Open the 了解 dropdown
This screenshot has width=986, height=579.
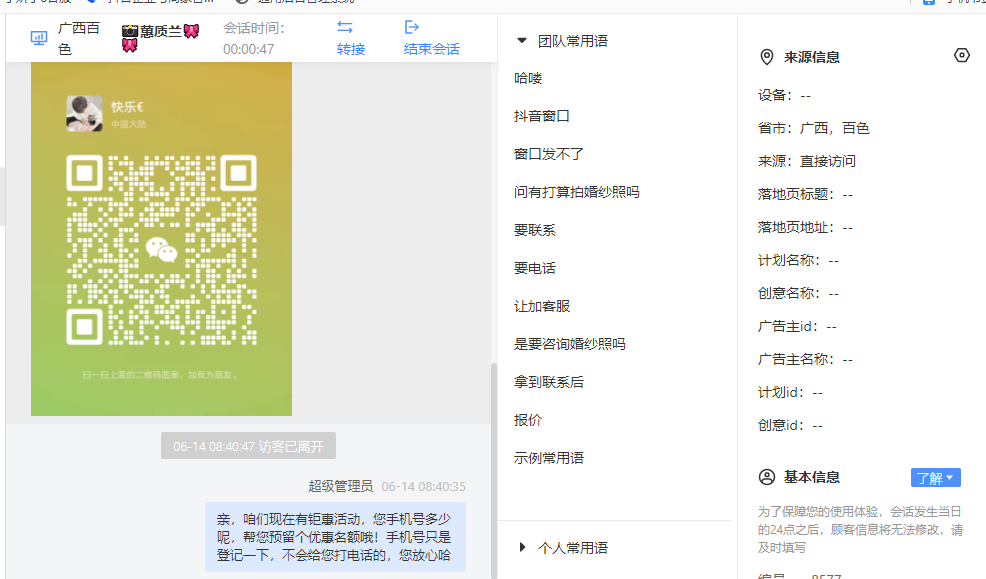(x=935, y=478)
